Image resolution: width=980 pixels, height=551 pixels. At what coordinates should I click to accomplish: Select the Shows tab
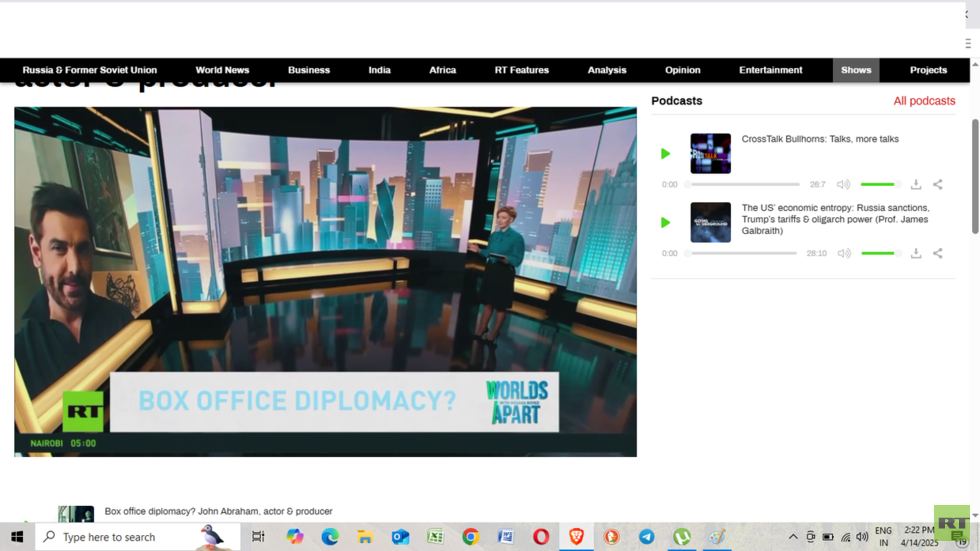click(856, 70)
